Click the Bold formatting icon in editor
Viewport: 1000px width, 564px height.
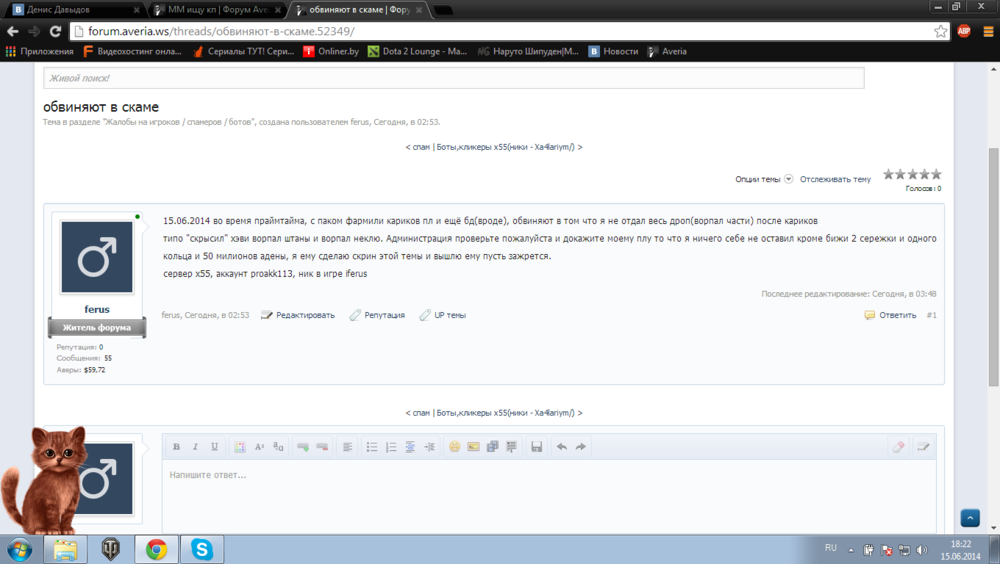pyautogui.click(x=177, y=447)
